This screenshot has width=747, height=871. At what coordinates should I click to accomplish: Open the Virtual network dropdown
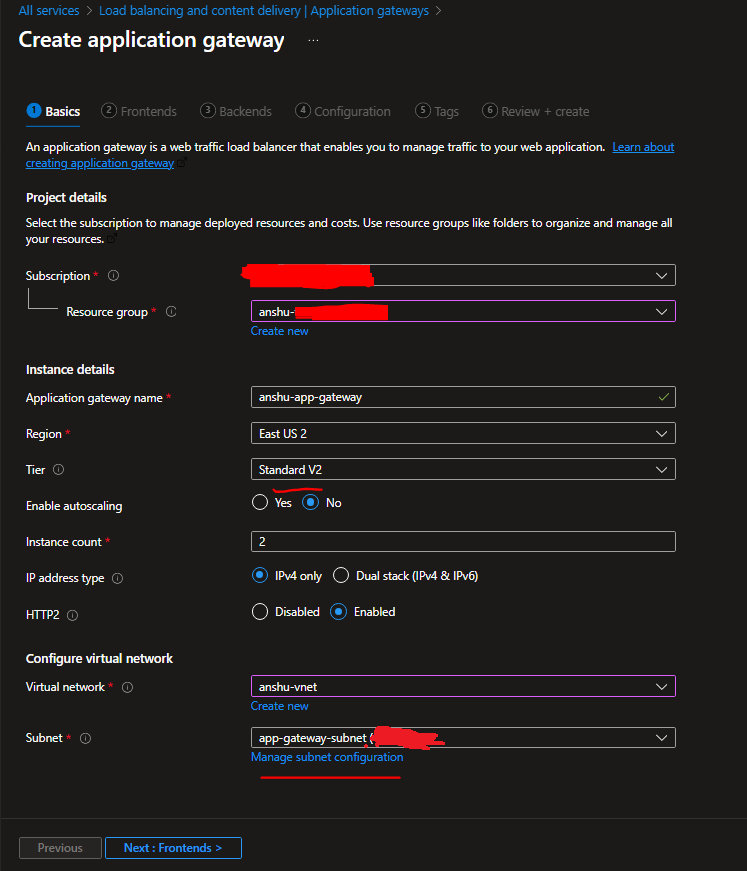pyautogui.click(x=462, y=687)
